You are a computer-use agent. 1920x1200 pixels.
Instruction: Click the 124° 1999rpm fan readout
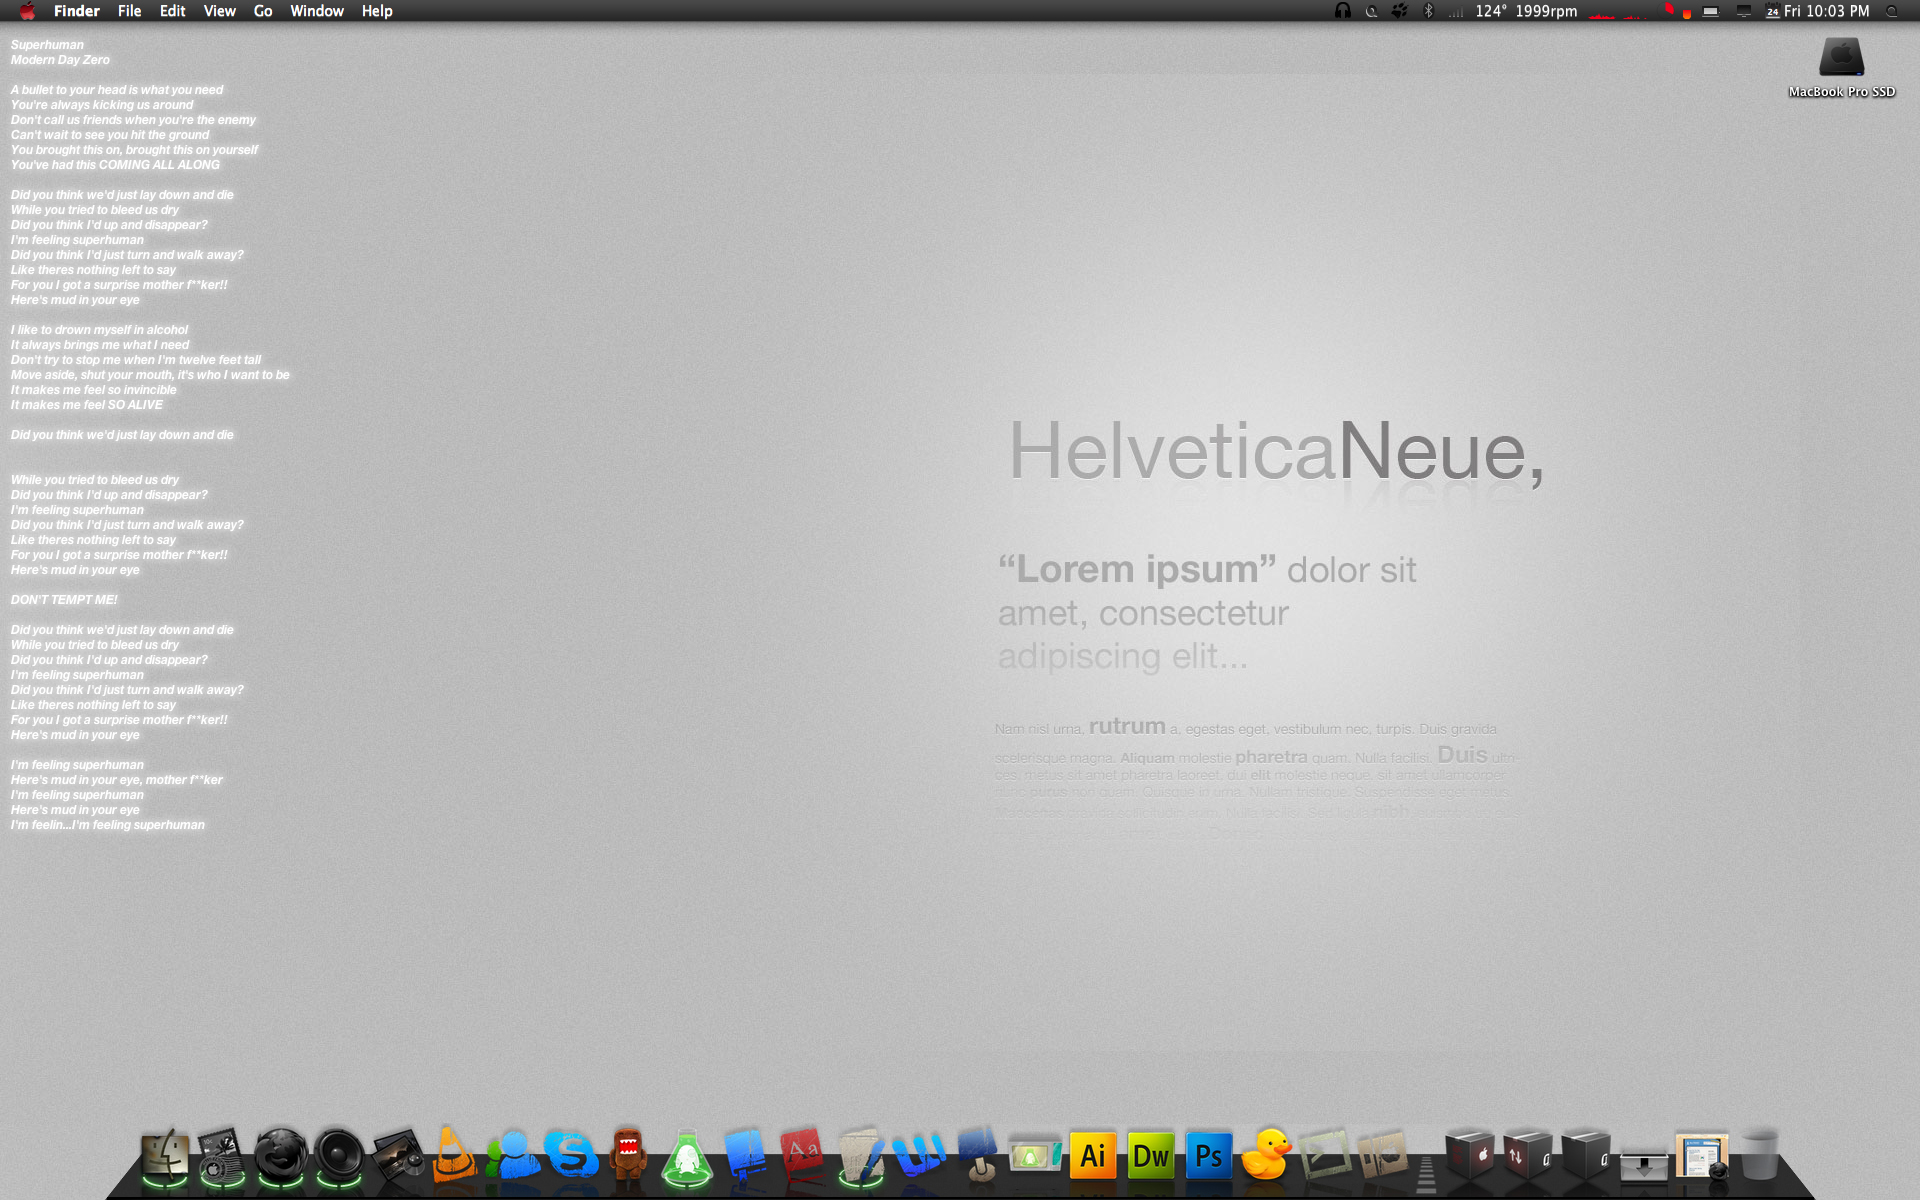pos(1526,11)
